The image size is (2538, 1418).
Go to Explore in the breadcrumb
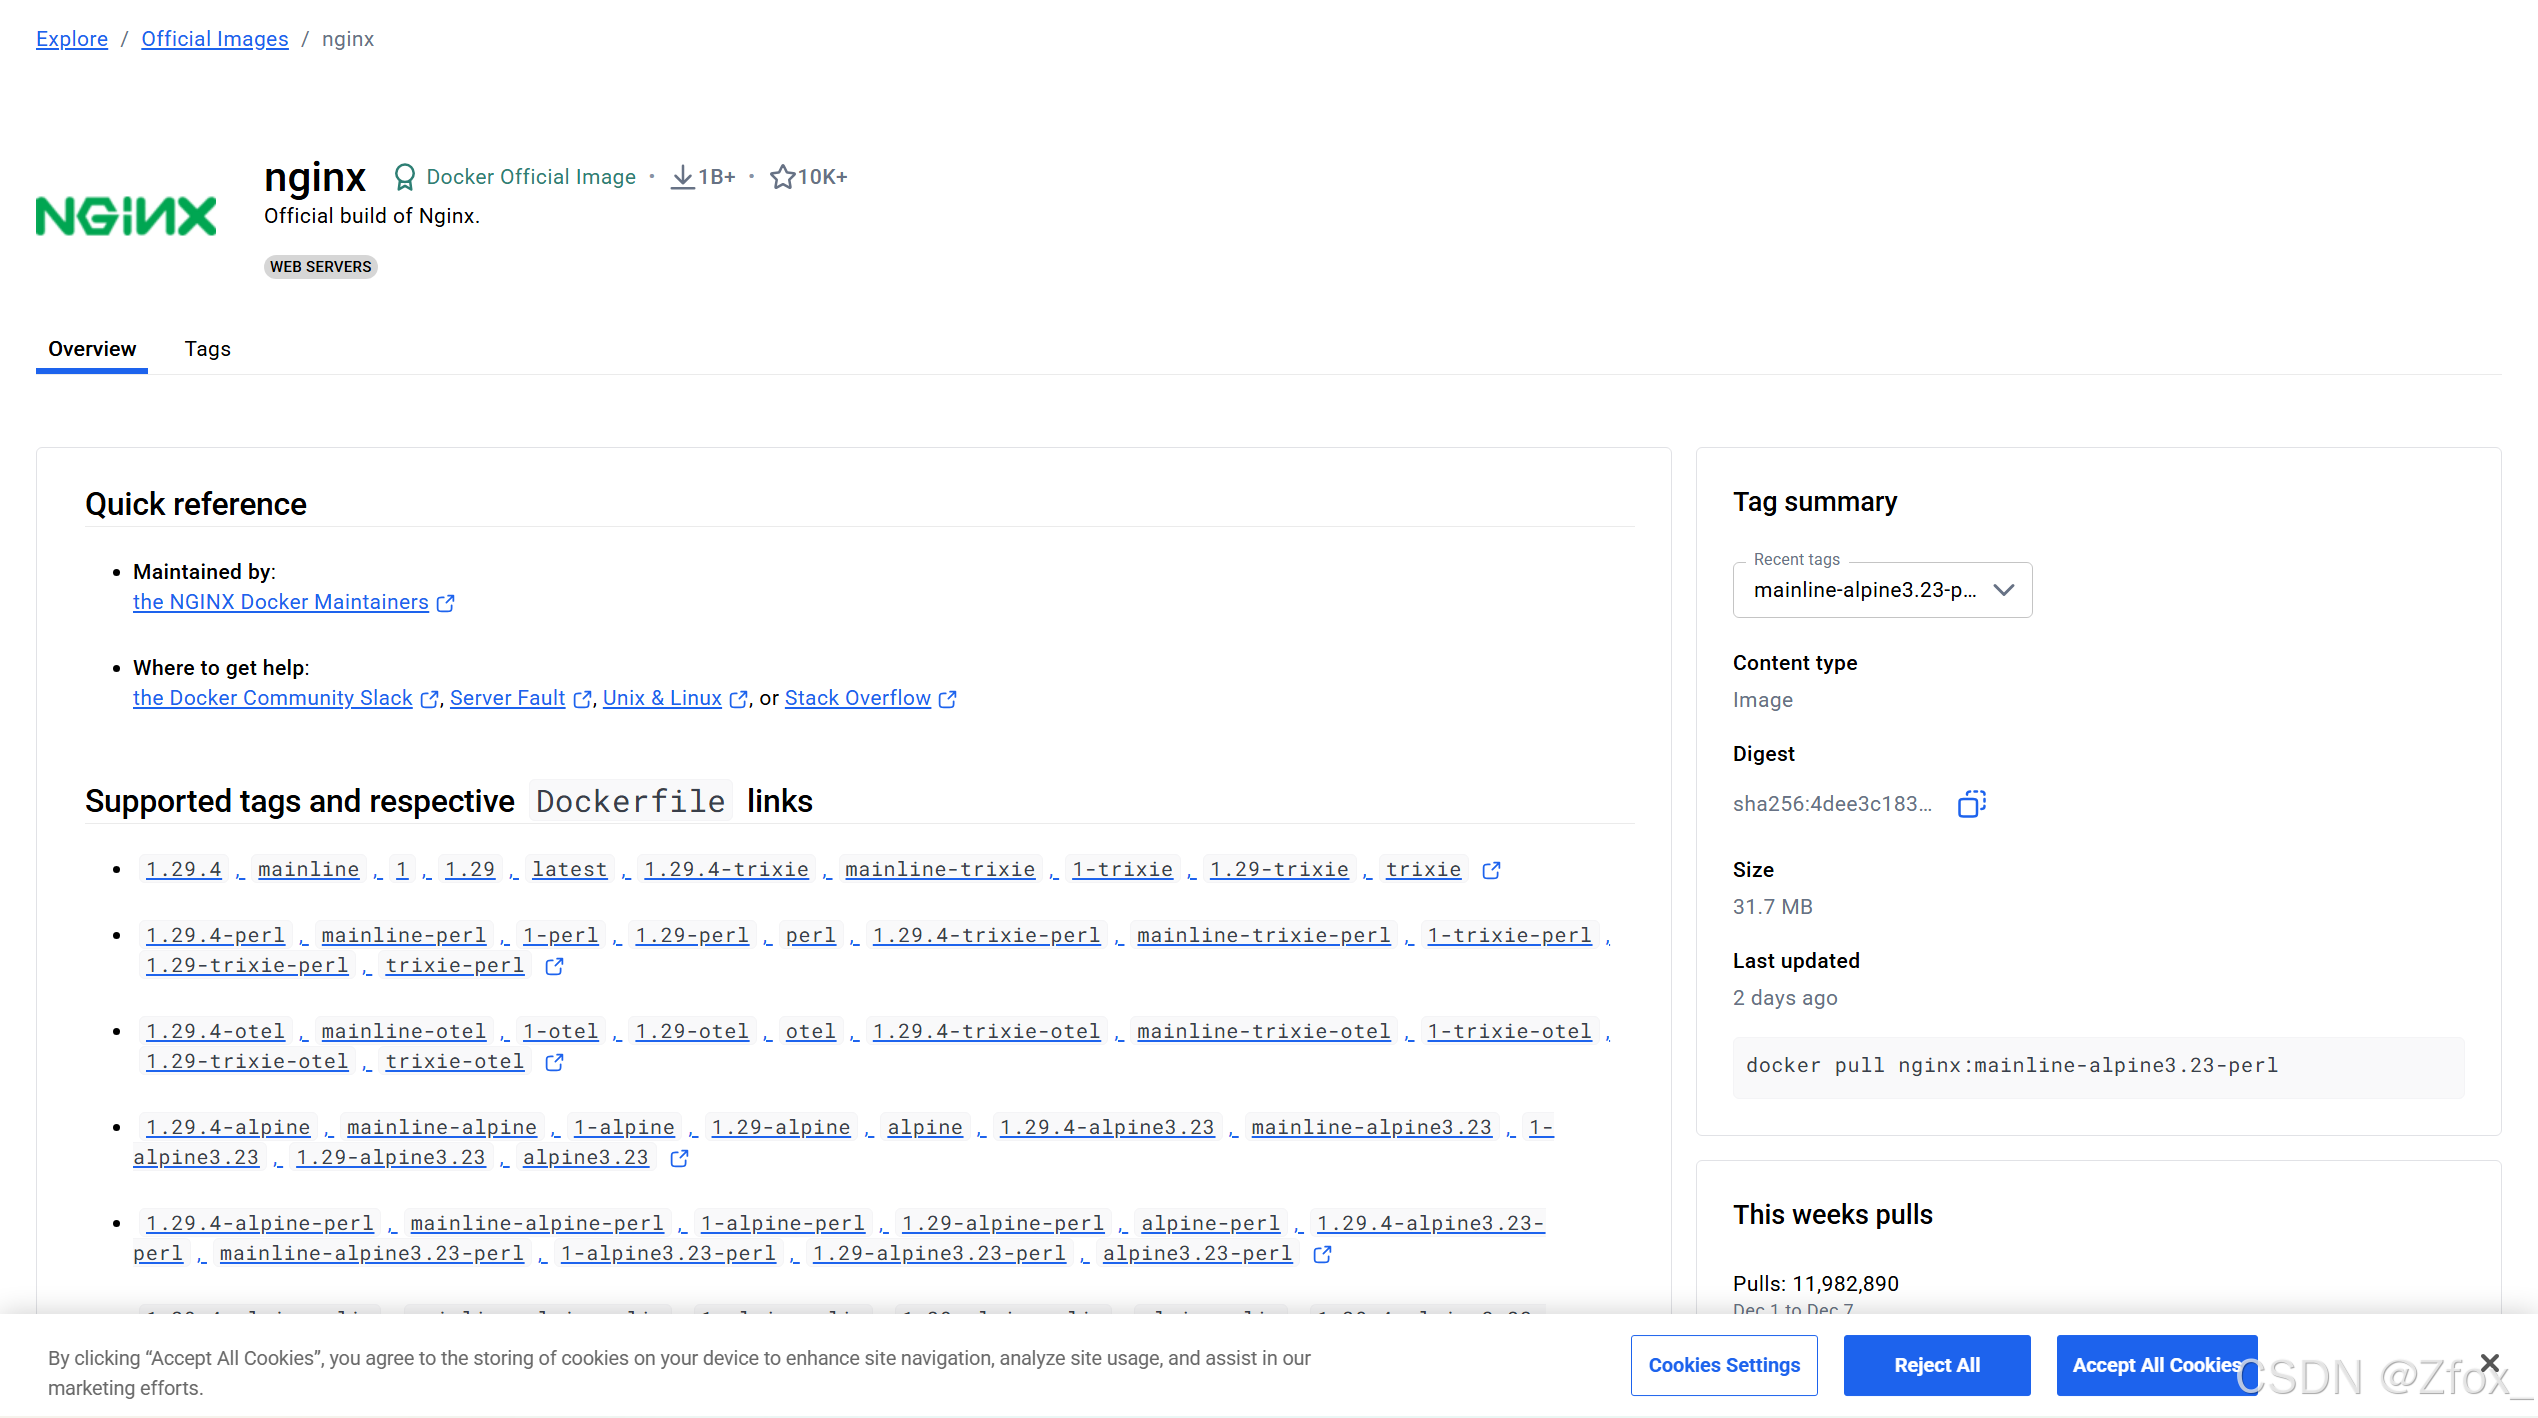[x=72, y=39]
